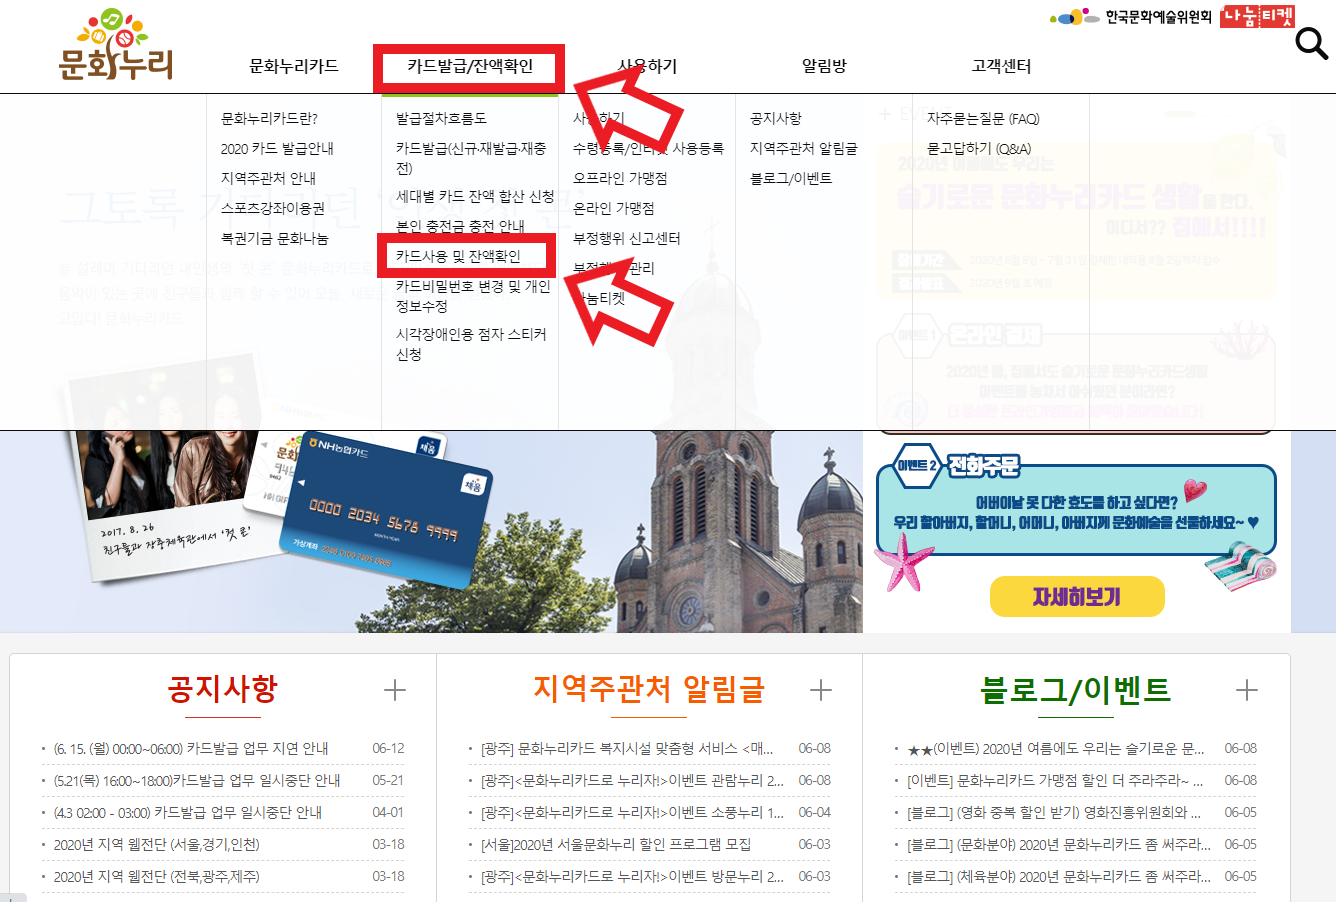Open ★★(이벤트) 2020년 여름에도 우리는 post

click(1056, 748)
